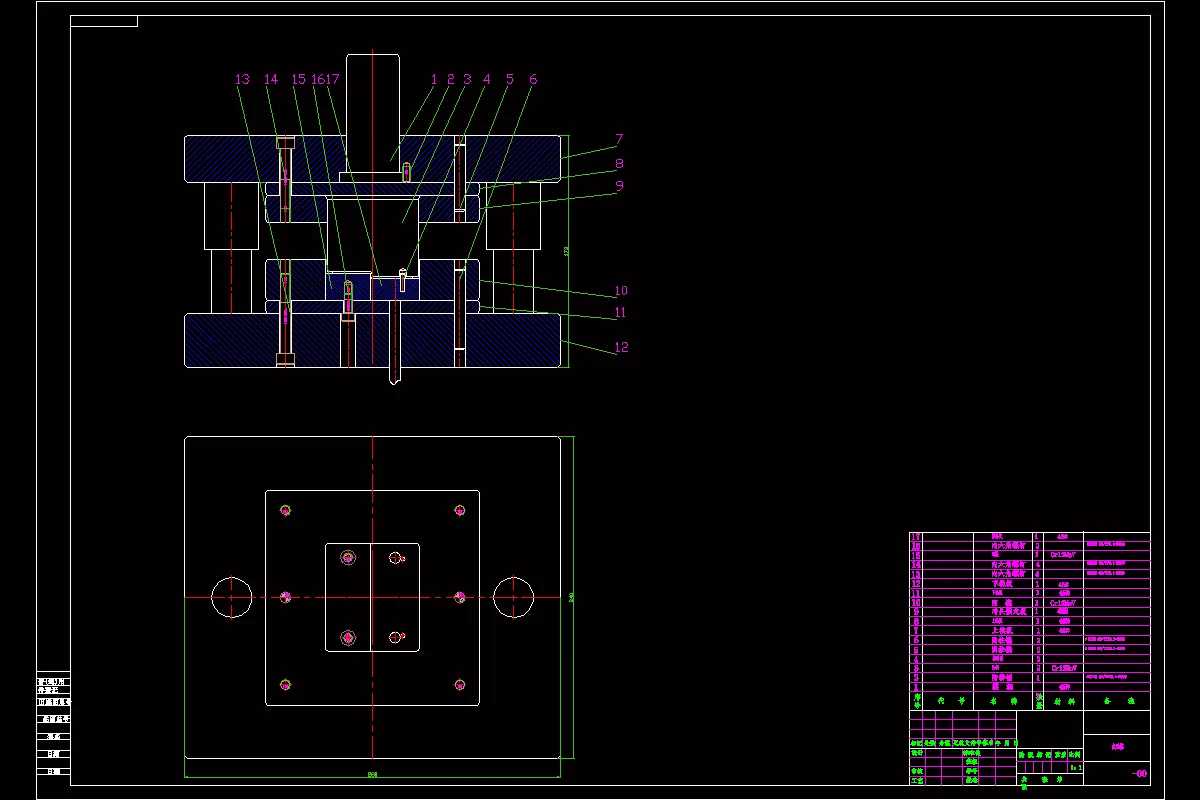Click the 1:1 scale value in title block

pos(1076,767)
